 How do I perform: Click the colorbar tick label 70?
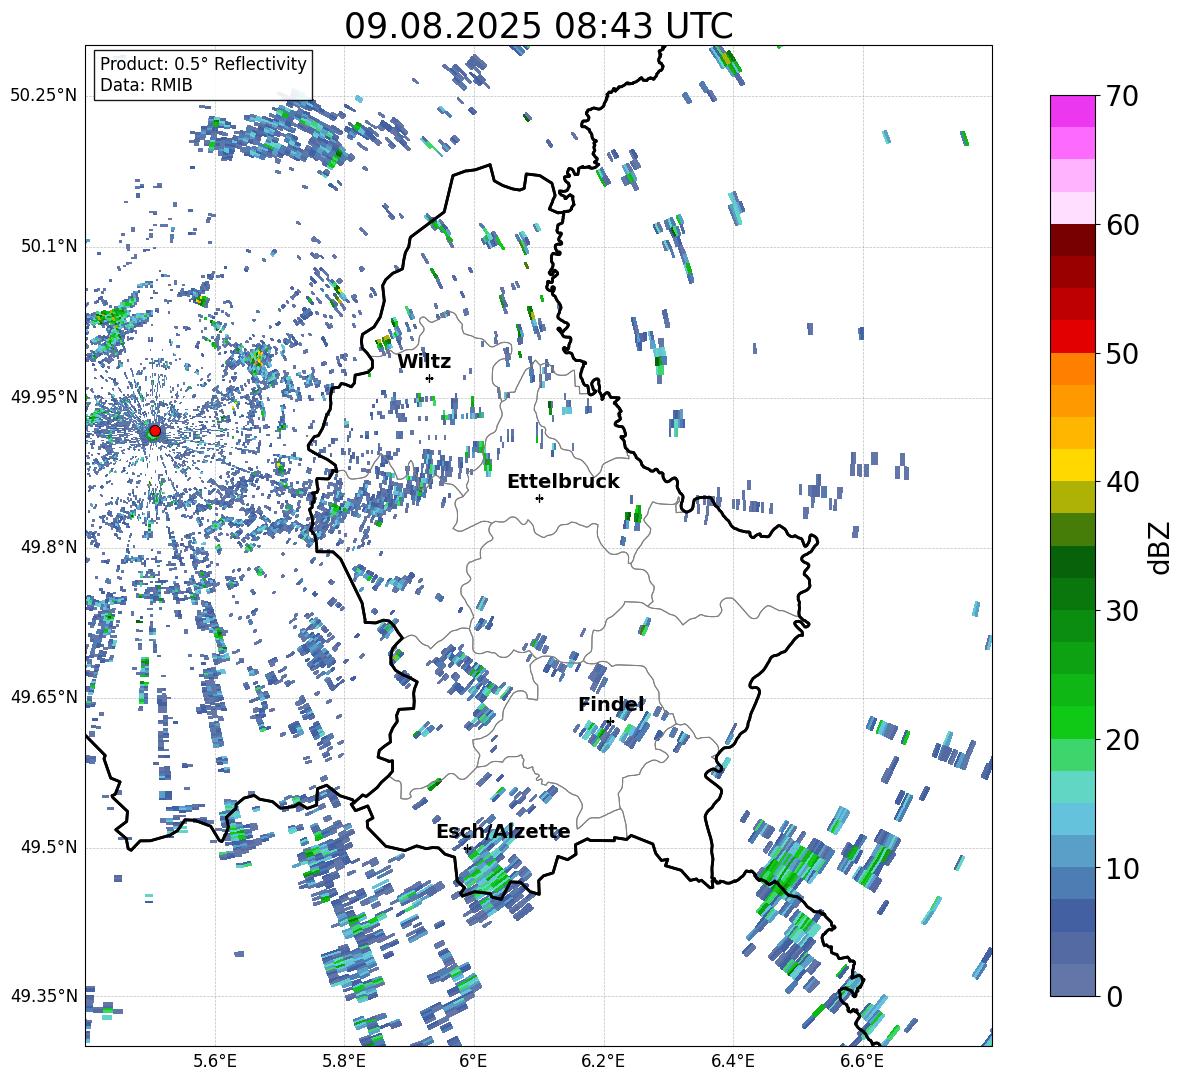[1122, 96]
